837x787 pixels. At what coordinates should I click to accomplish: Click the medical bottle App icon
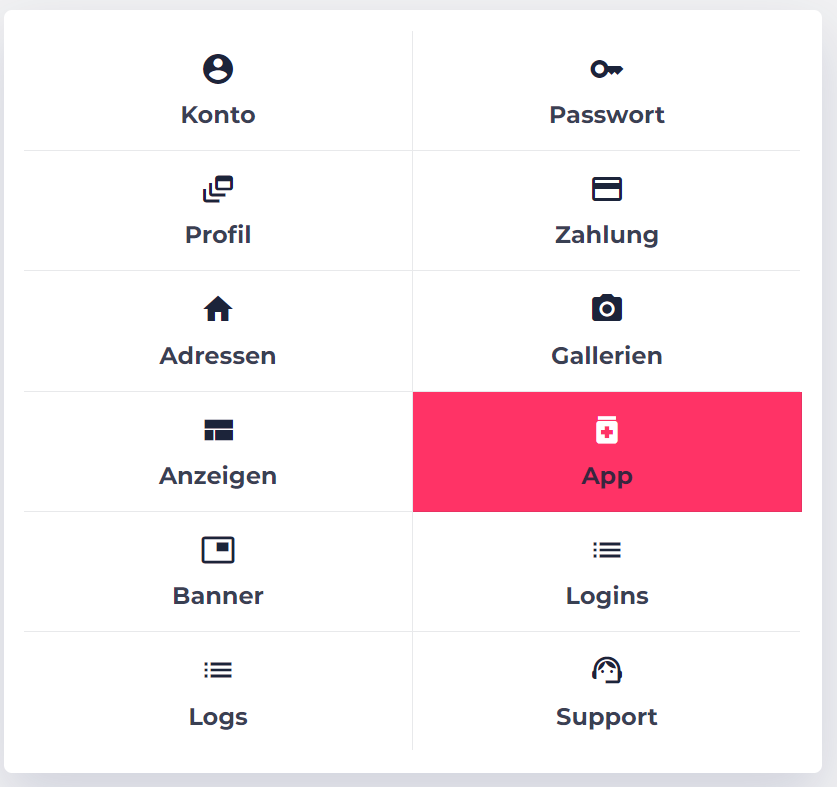(606, 430)
